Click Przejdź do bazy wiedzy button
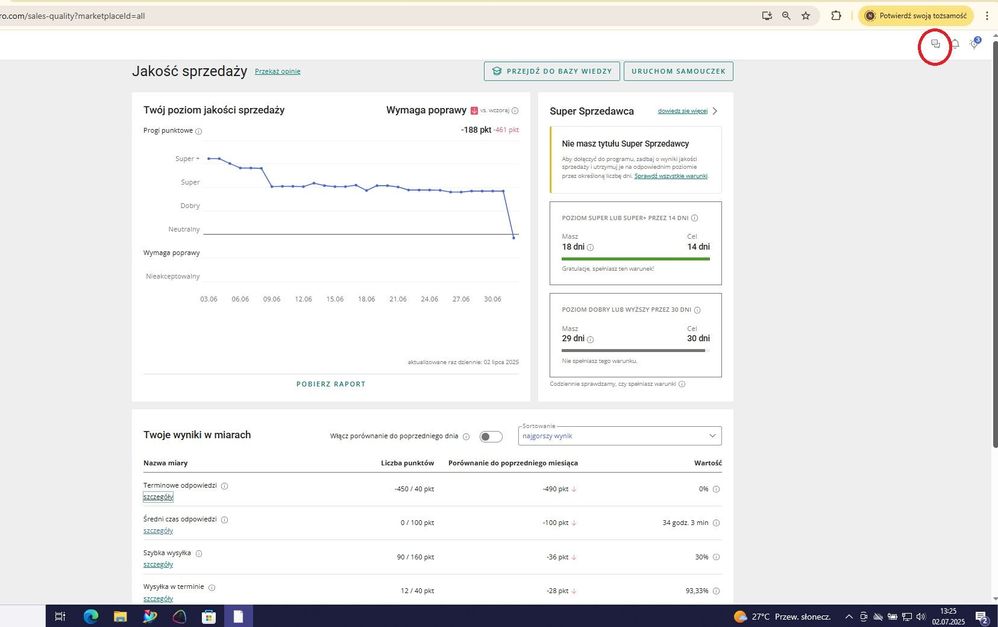The height and width of the screenshot is (627, 998). (549, 71)
